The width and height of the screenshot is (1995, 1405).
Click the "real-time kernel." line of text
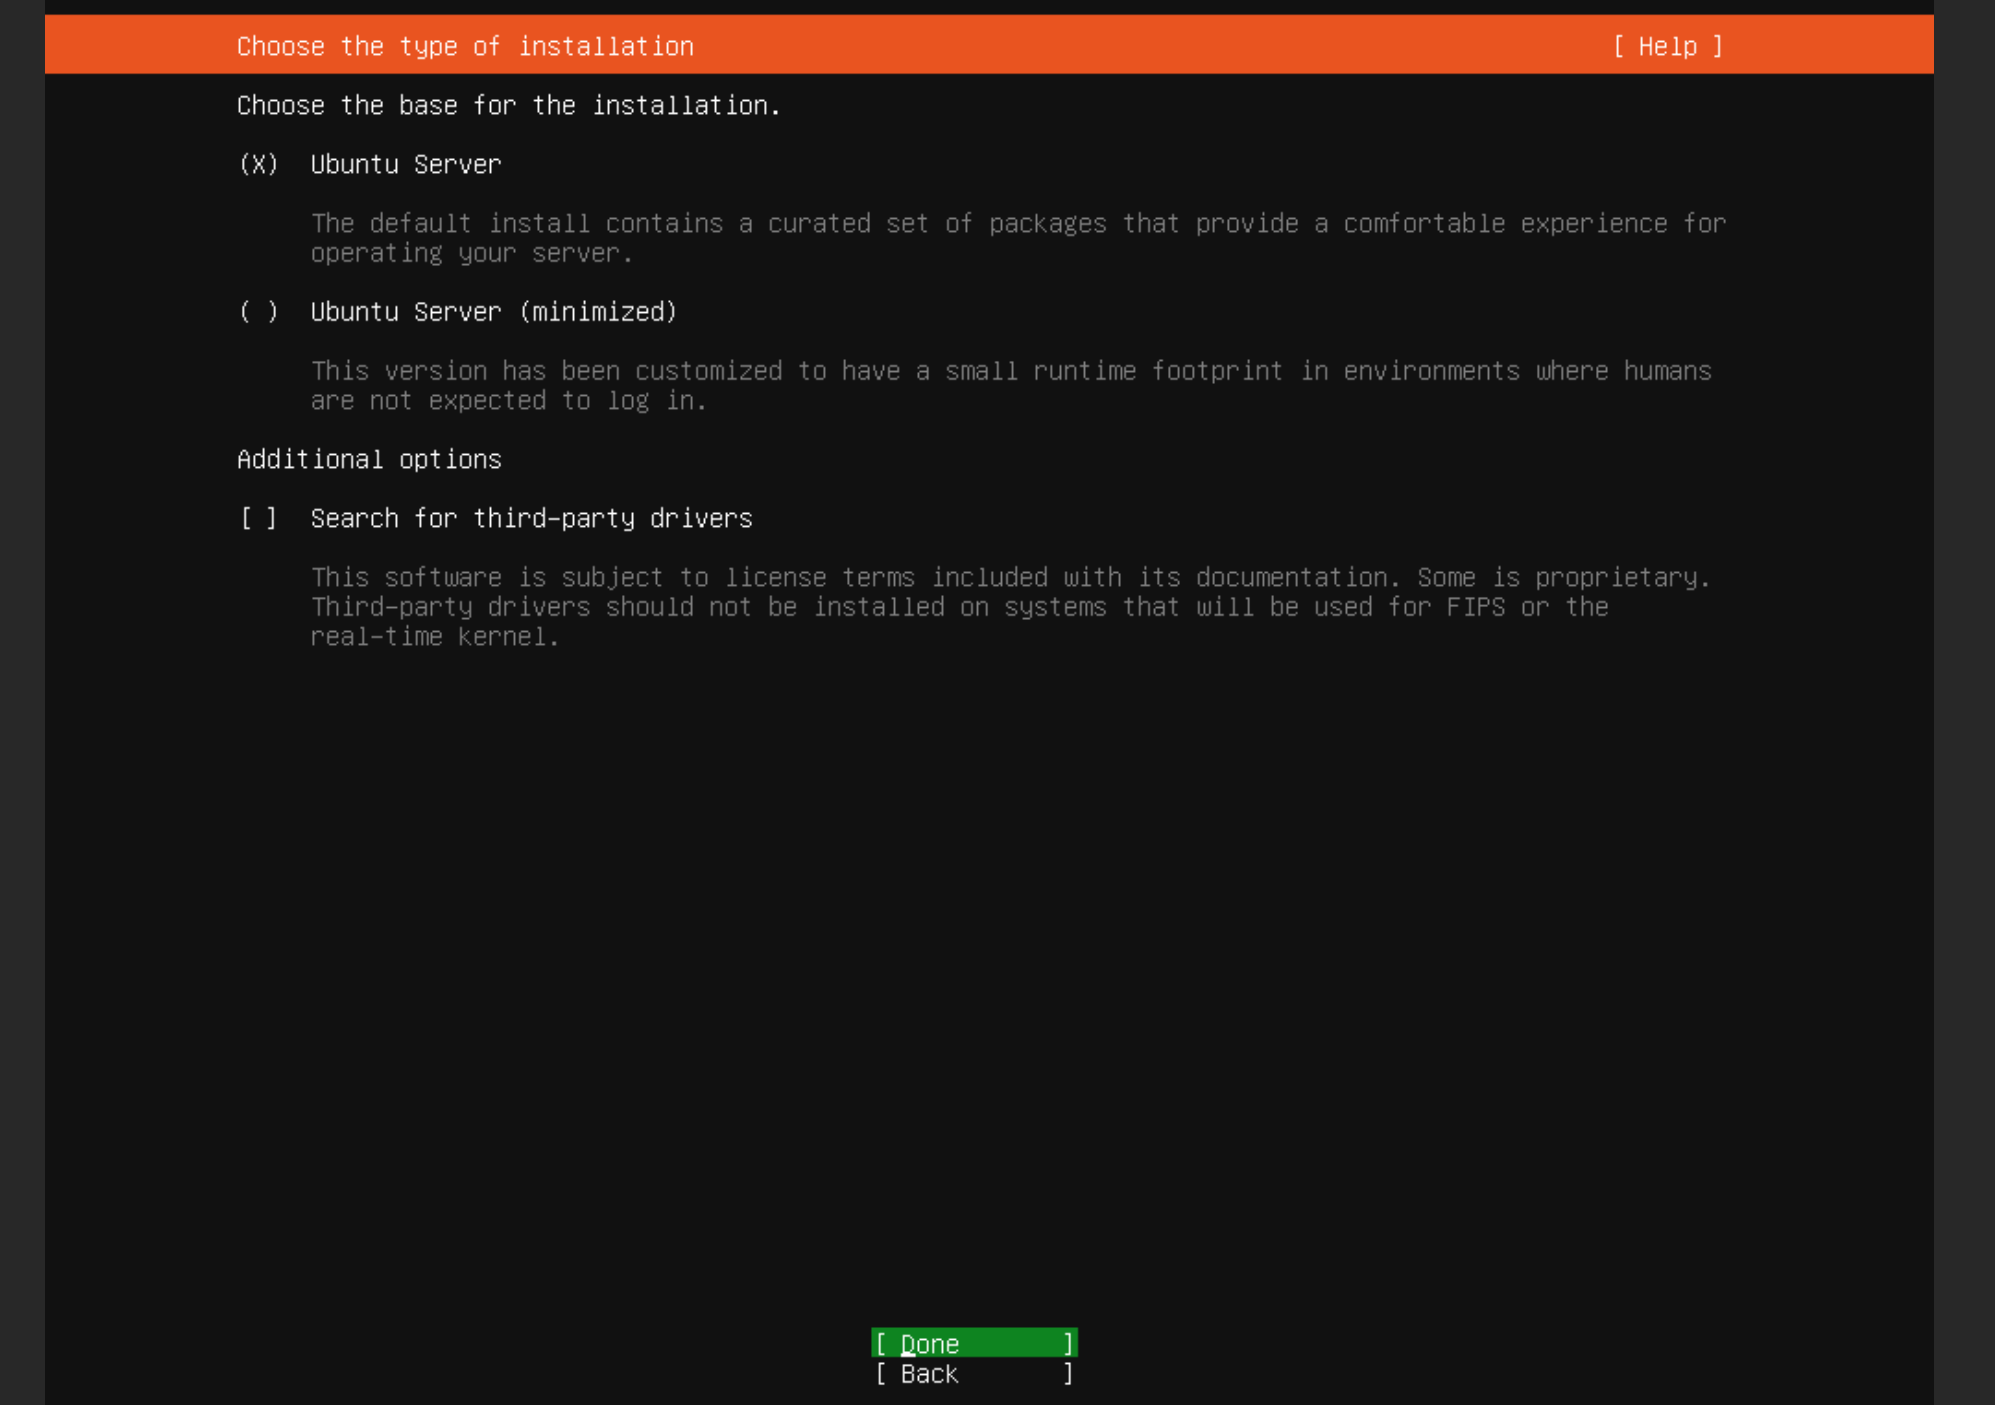tap(435, 637)
